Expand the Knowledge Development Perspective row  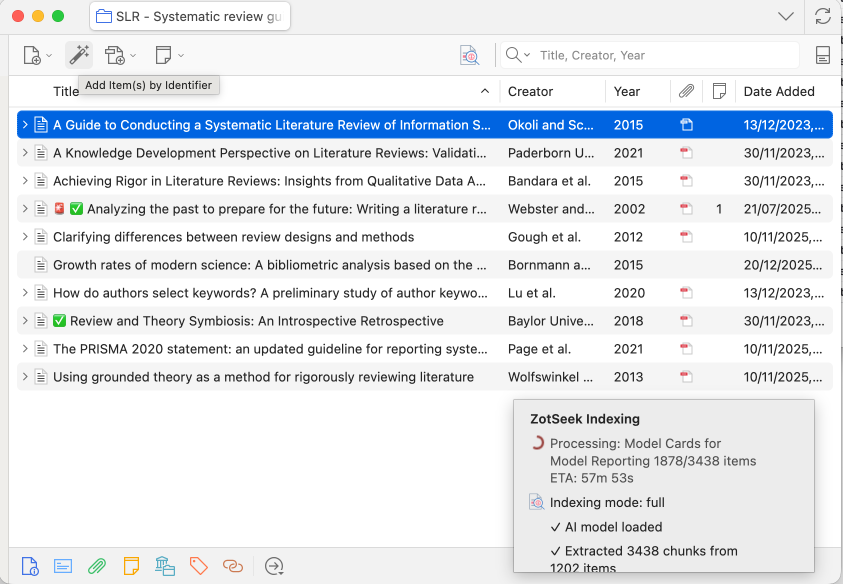point(25,153)
